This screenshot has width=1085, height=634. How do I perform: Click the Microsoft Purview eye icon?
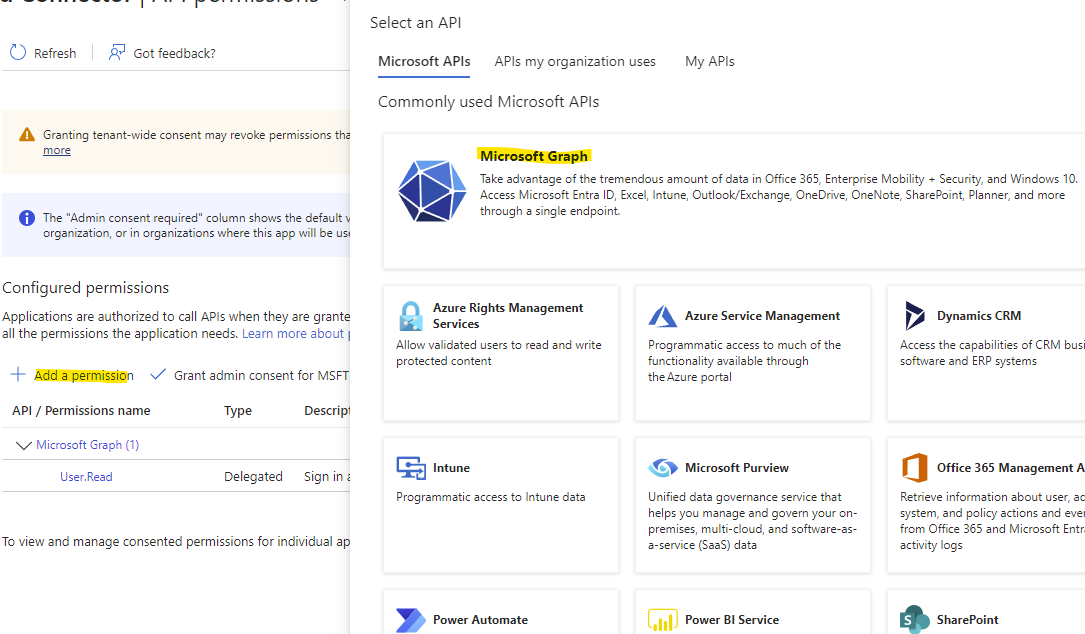click(x=663, y=468)
